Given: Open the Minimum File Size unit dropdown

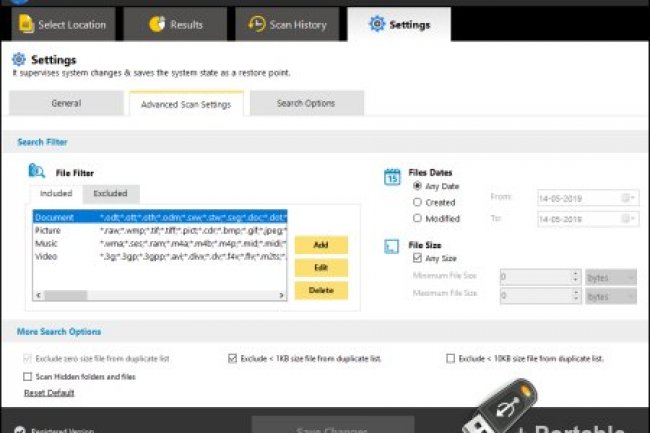Looking at the screenshot, I should click(x=611, y=277).
